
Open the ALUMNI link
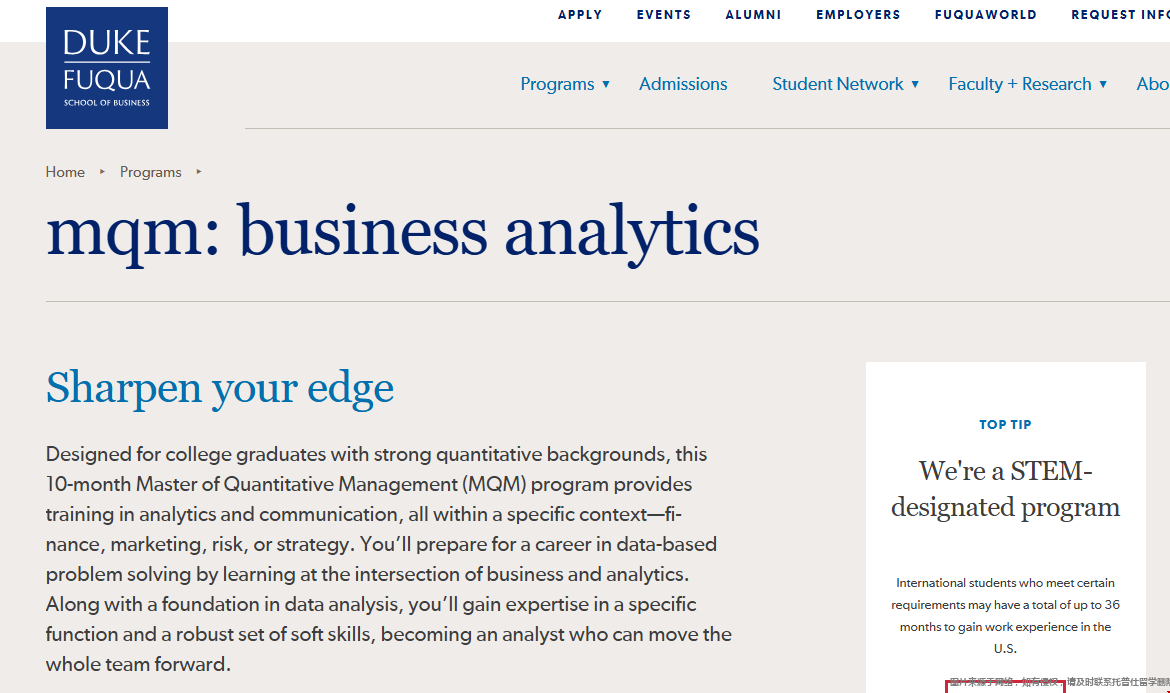(x=753, y=15)
